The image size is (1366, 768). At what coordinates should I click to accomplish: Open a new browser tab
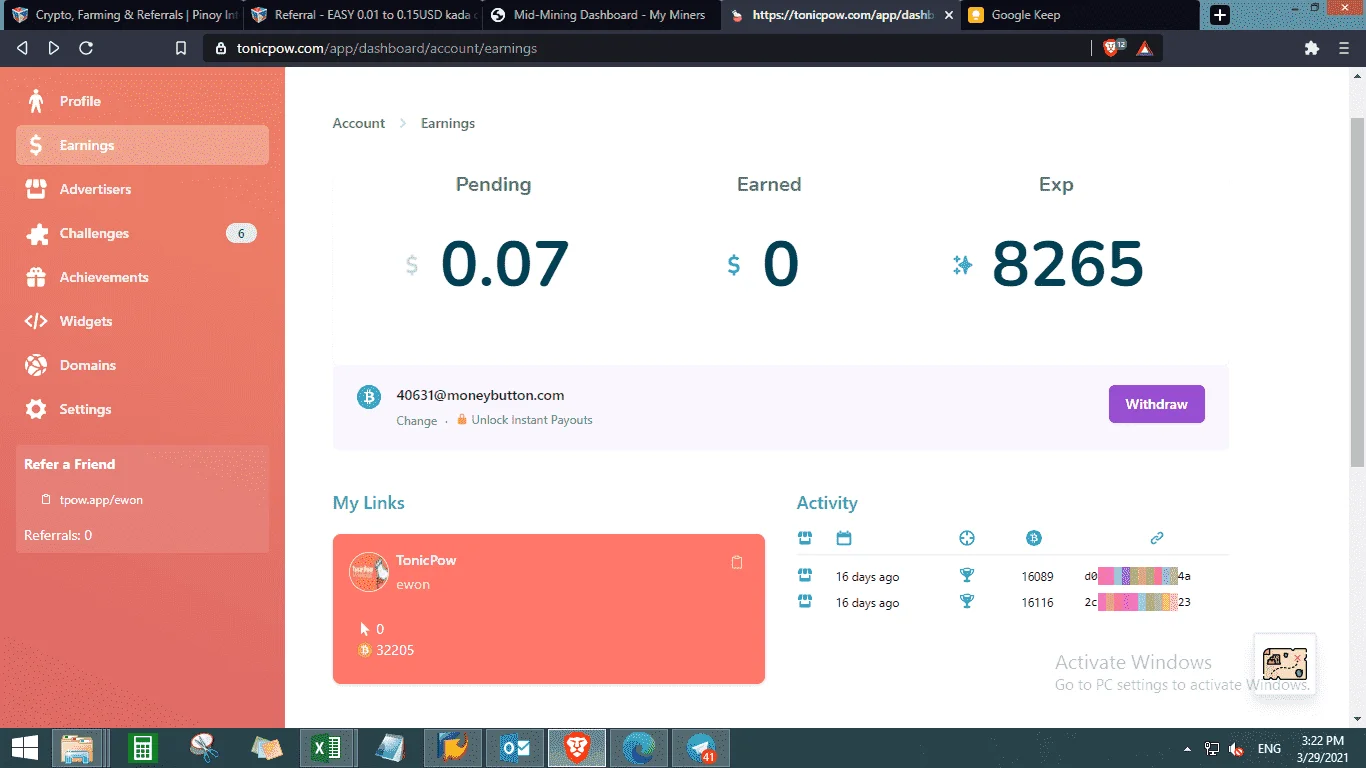pyautogui.click(x=1220, y=15)
